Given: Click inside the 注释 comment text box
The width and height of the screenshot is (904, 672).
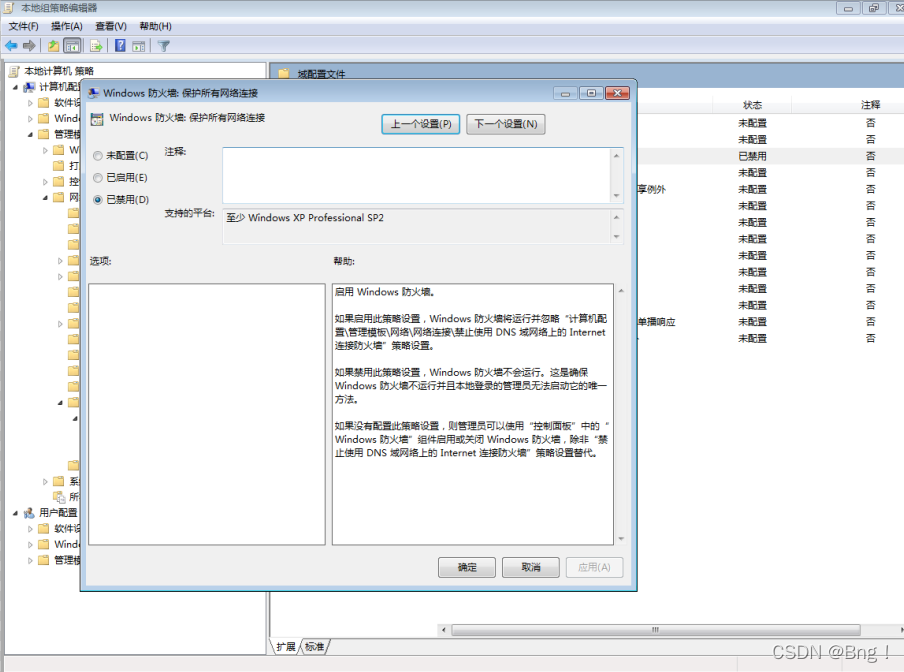Looking at the screenshot, I should [x=417, y=175].
